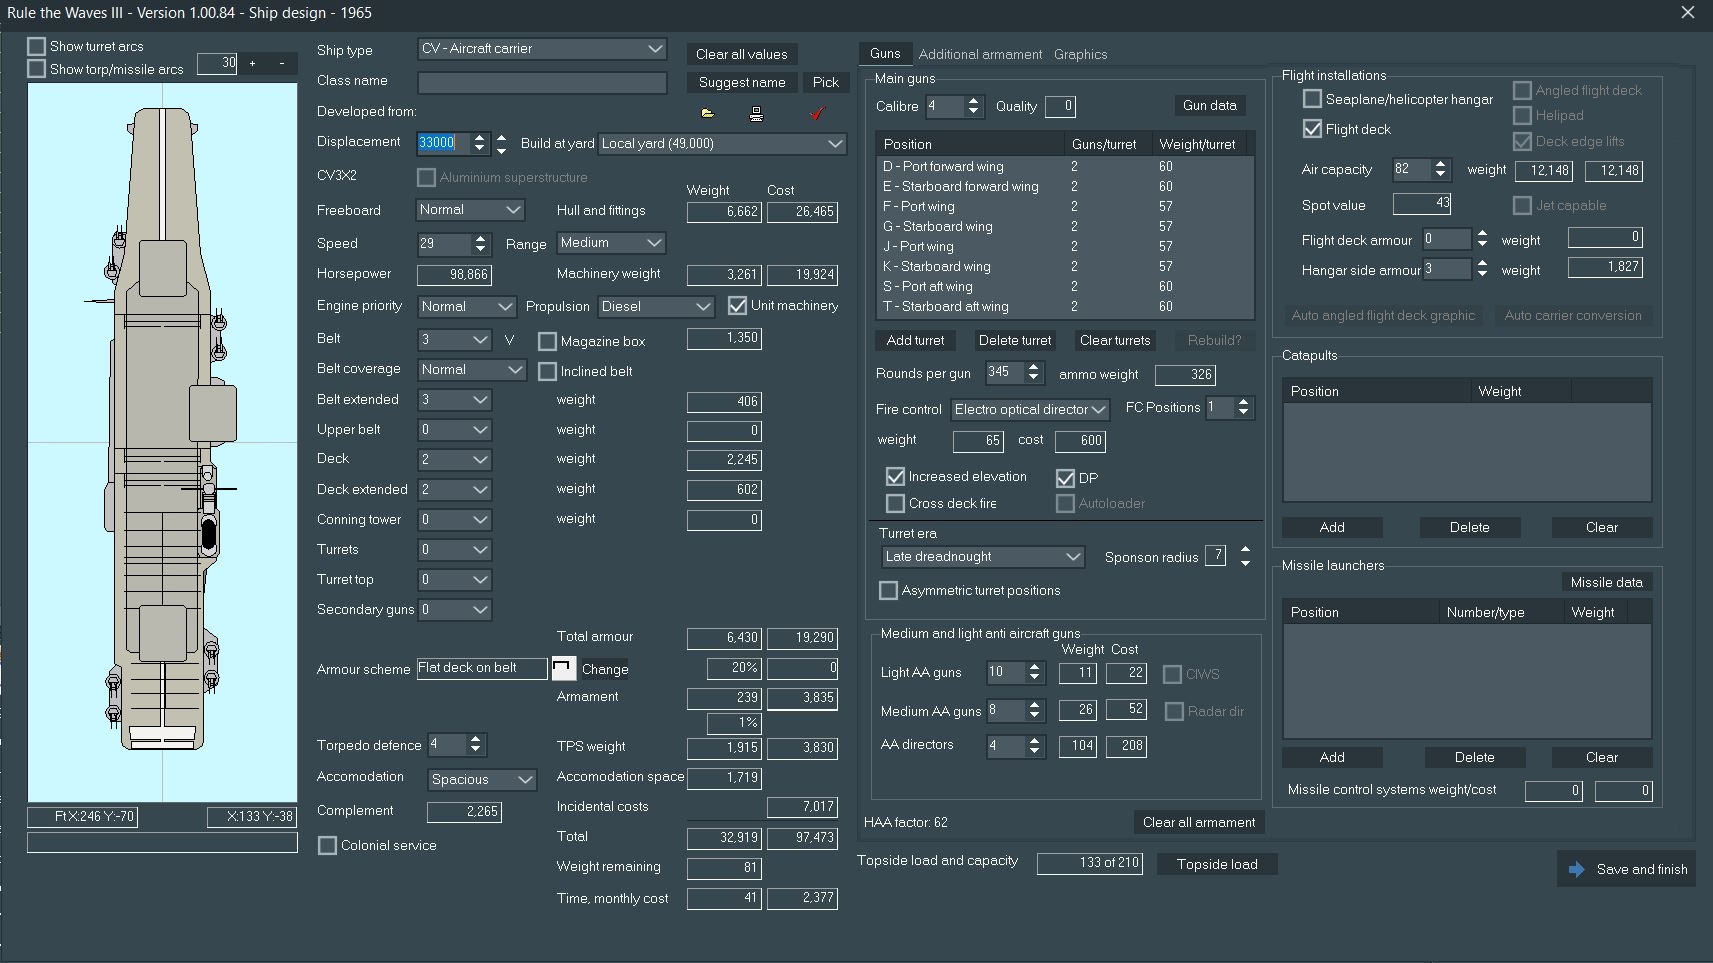This screenshot has width=1713, height=963.
Task: Click the red checkmark design check icon
Action: tap(817, 113)
